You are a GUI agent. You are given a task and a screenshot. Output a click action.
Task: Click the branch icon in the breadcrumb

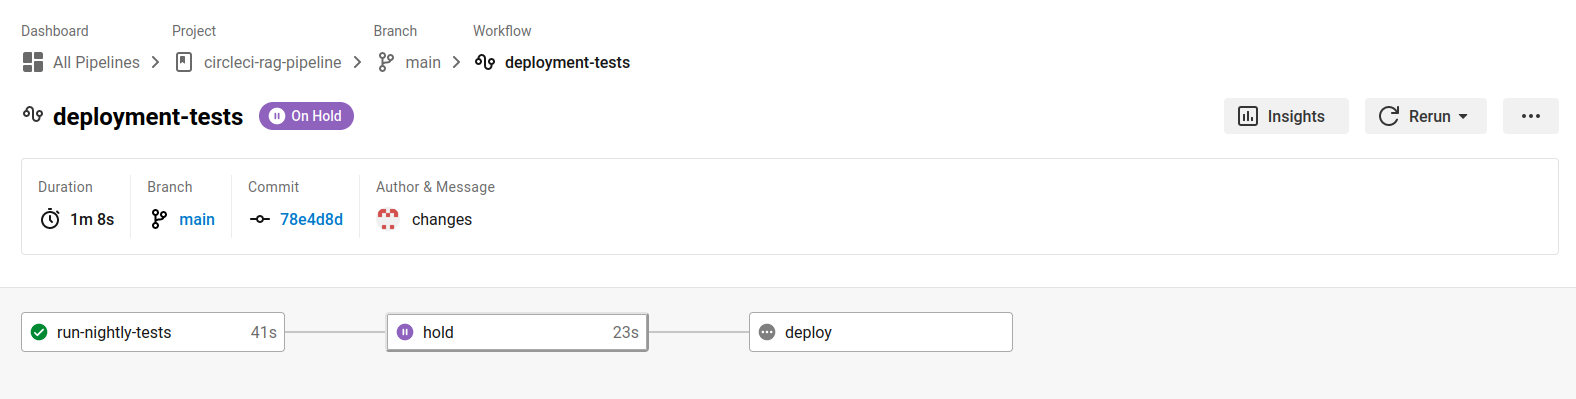pyautogui.click(x=386, y=62)
